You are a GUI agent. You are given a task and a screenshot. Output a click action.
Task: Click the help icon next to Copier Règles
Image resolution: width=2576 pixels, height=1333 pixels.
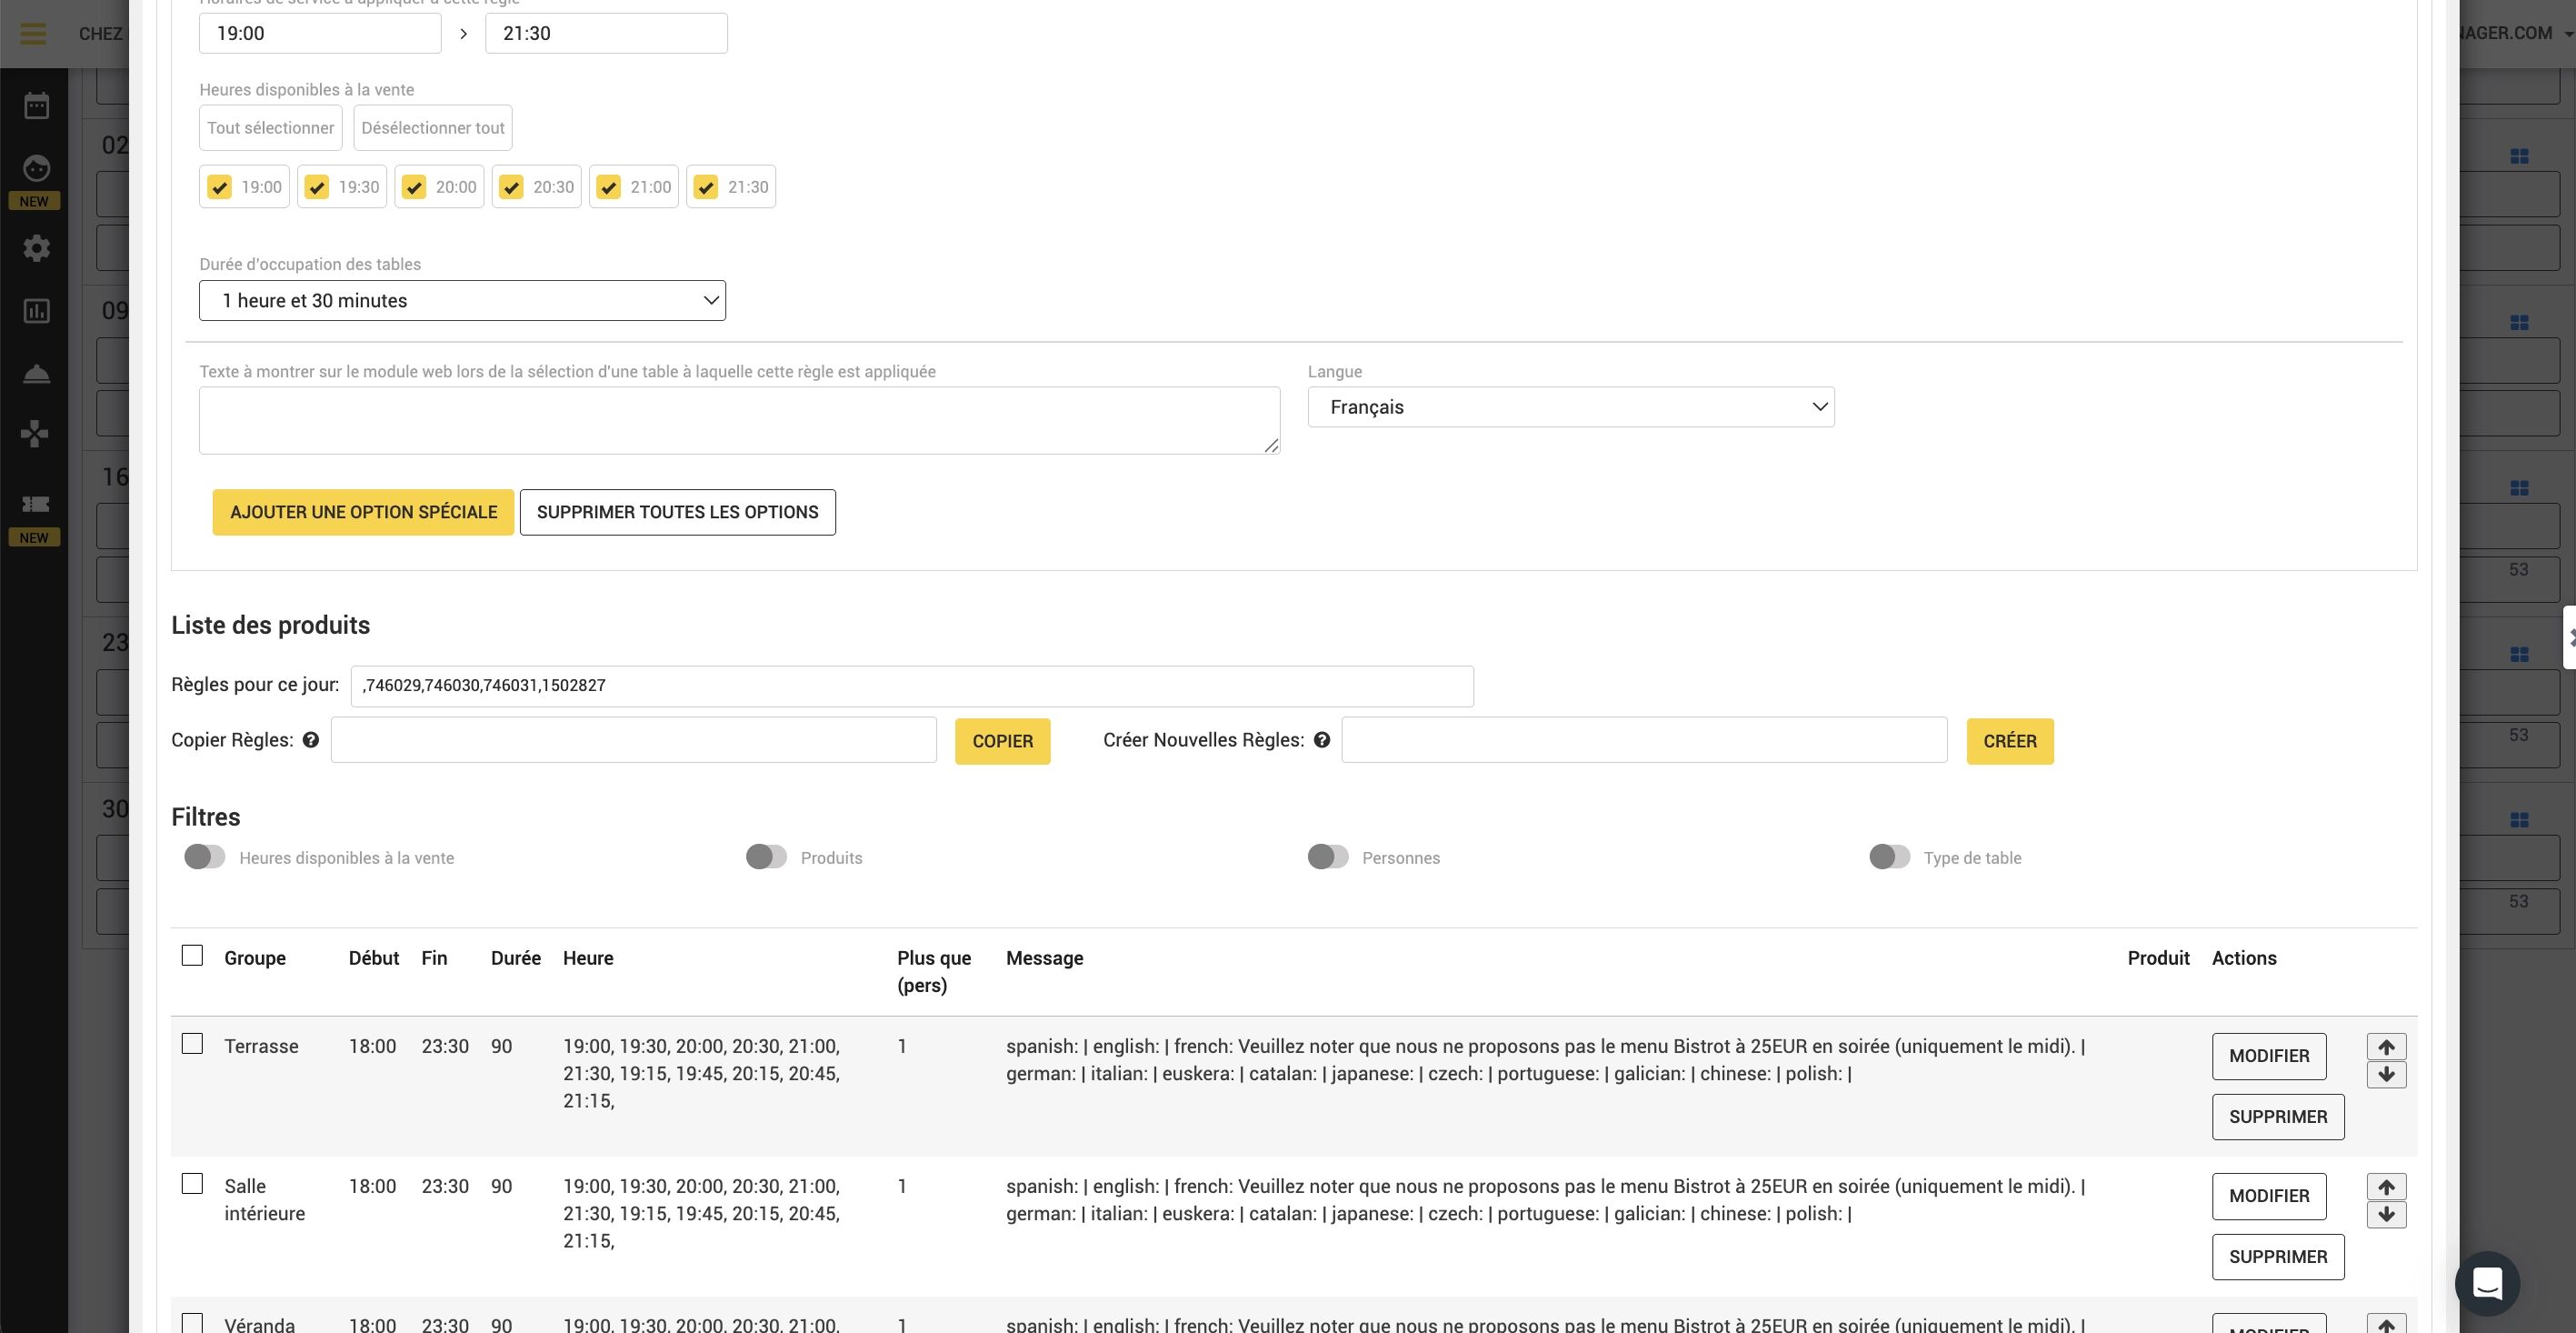coord(311,740)
